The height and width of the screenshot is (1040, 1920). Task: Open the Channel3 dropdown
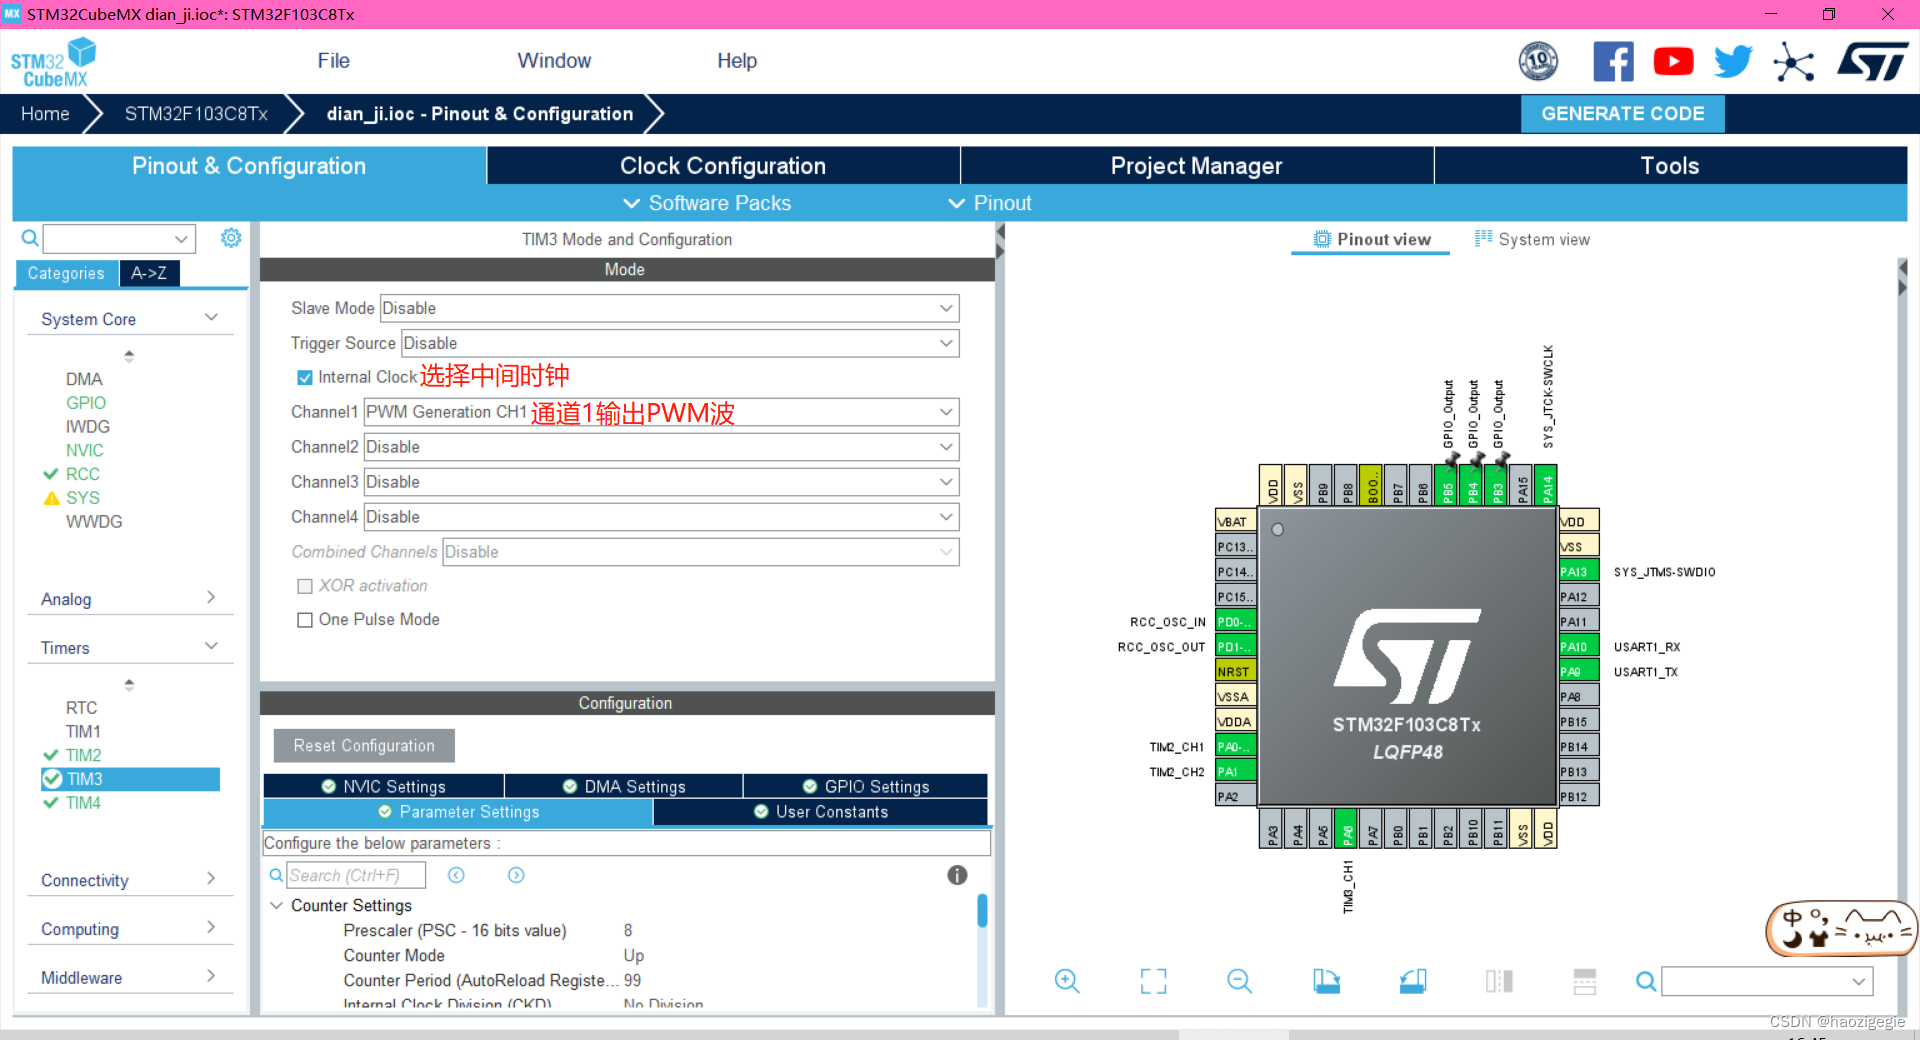661,482
